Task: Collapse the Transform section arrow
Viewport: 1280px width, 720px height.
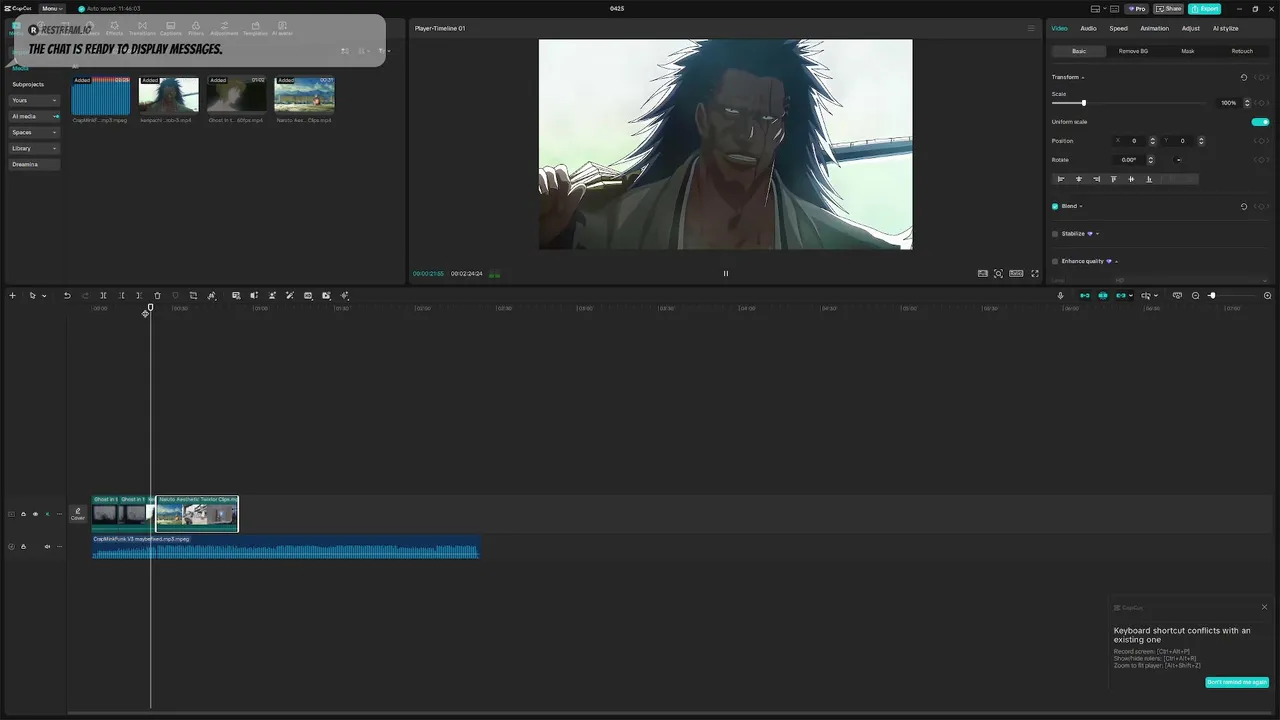Action: [x=1083, y=77]
